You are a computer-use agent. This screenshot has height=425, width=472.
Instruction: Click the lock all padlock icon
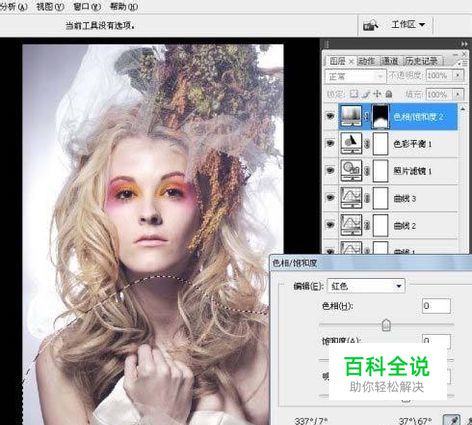pyautogui.click(x=389, y=94)
